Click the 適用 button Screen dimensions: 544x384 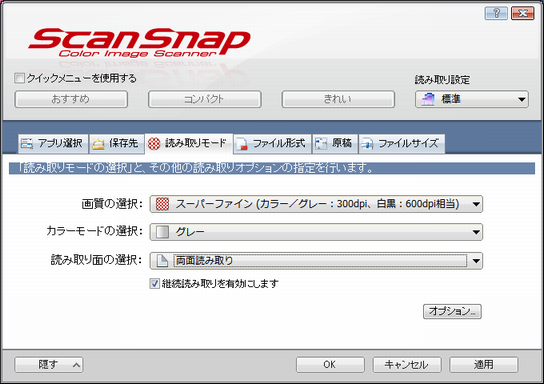(x=484, y=365)
